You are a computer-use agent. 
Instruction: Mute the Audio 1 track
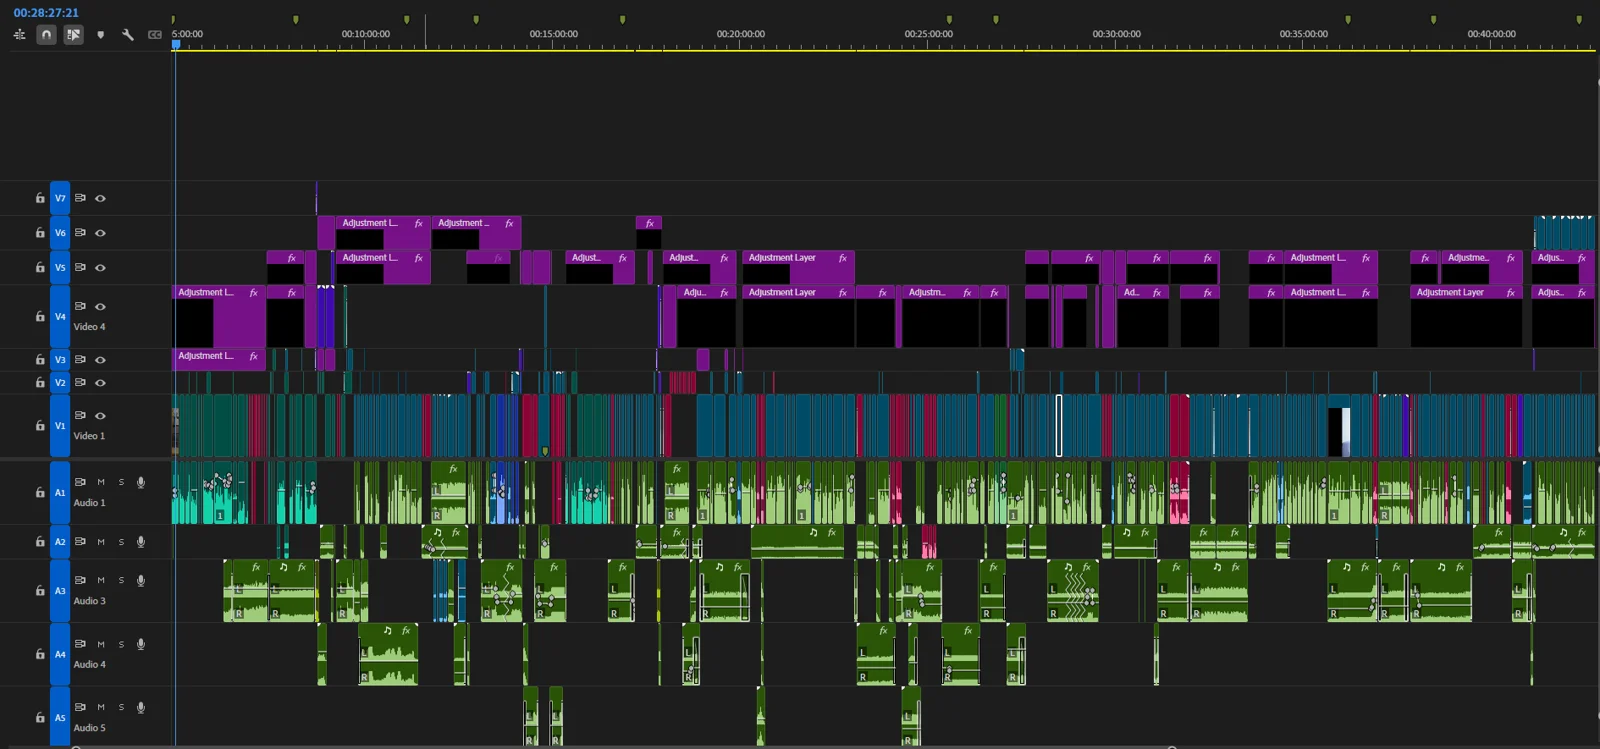click(101, 482)
